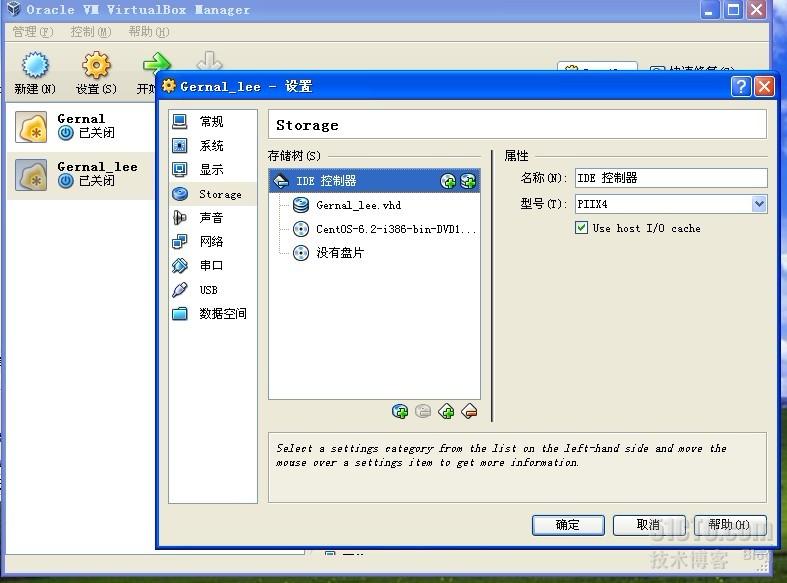Minimize the VirtualBox Manager window
The height and width of the screenshot is (583, 787).
pos(709,10)
